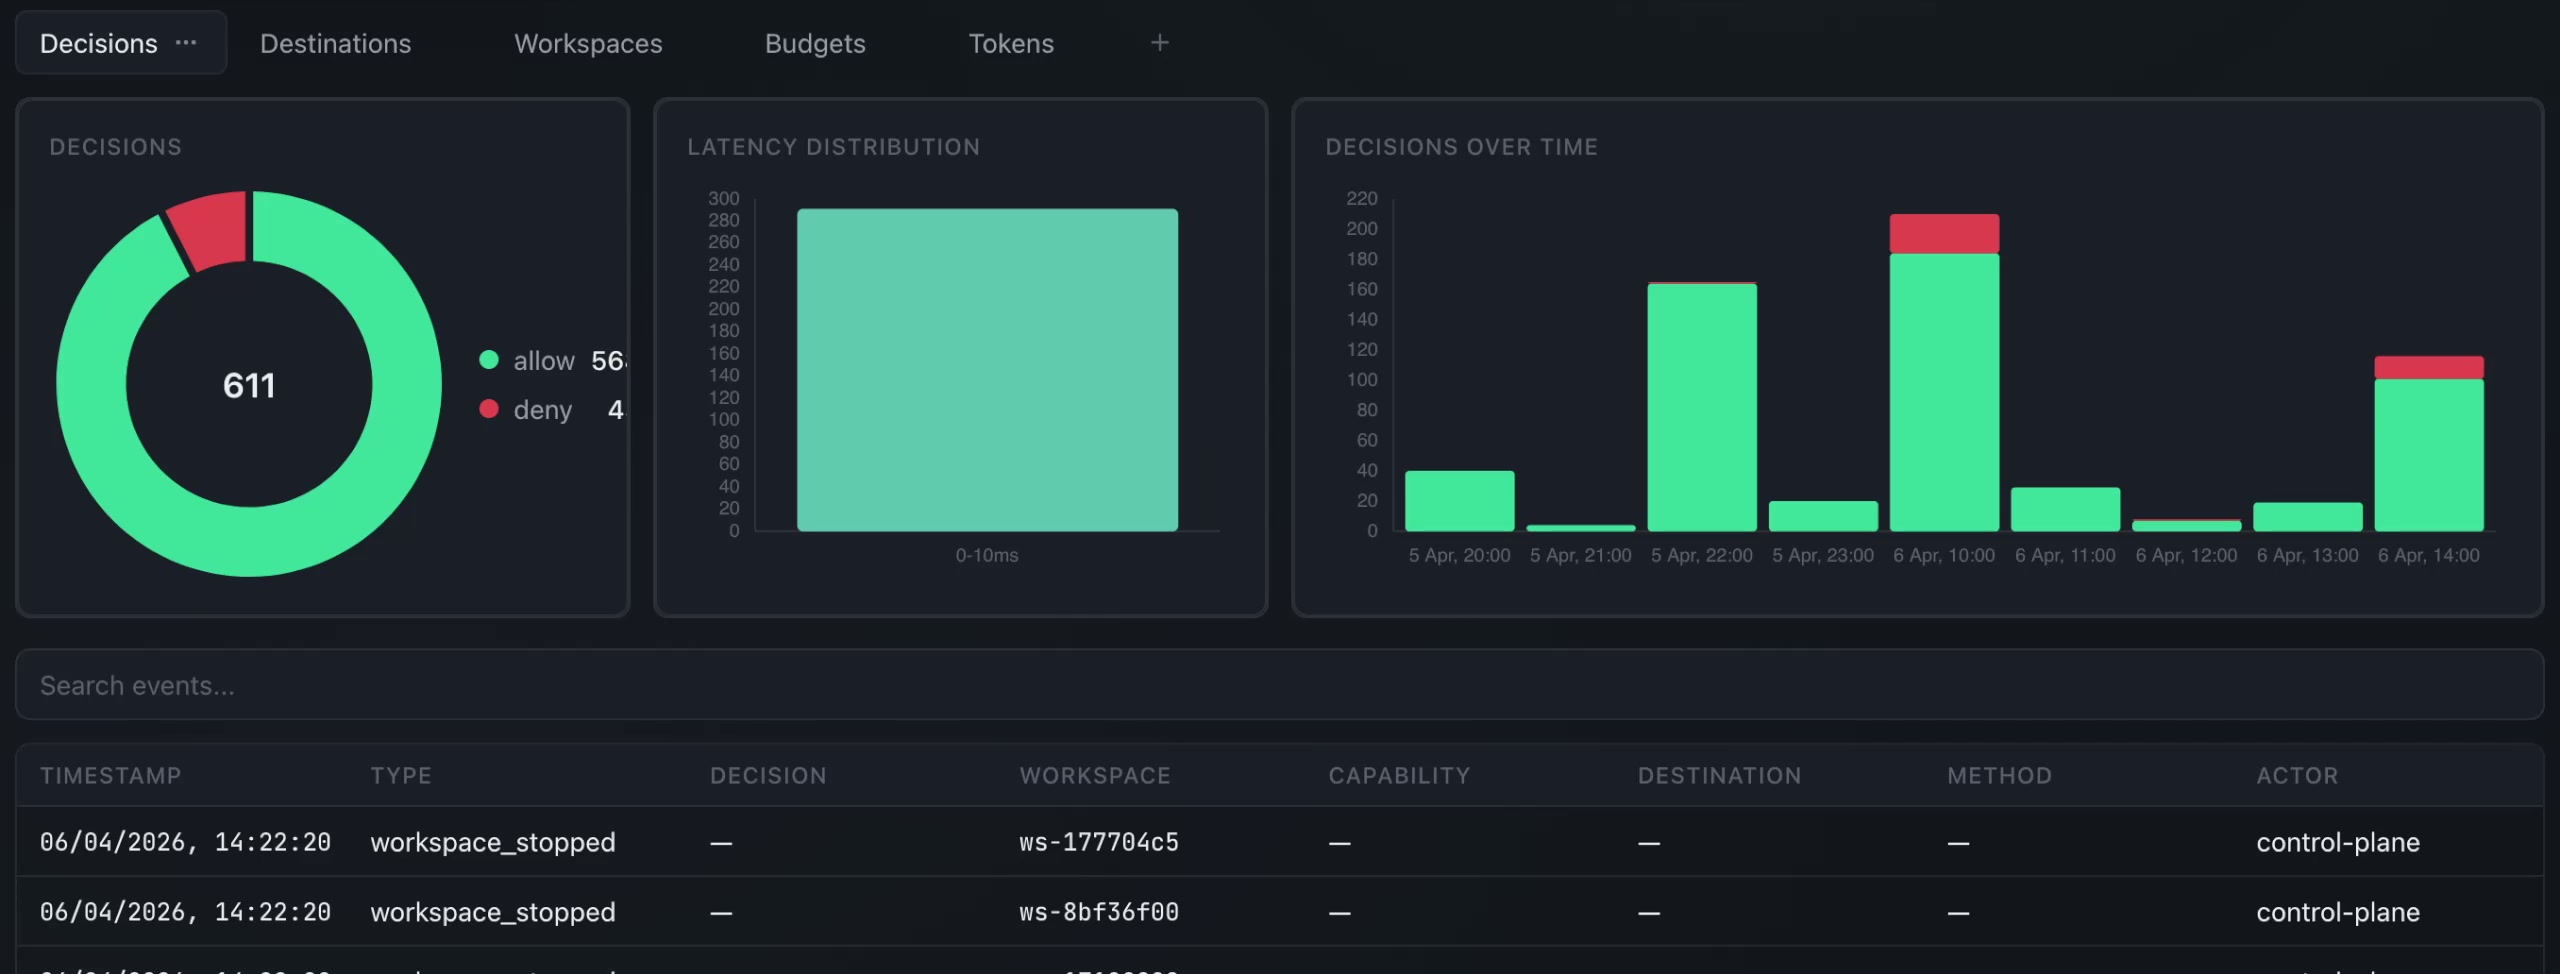2560x974 pixels.
Task: Select the red deny segment on 6 Apr 10:00 bar
Action: point(1944,234)
